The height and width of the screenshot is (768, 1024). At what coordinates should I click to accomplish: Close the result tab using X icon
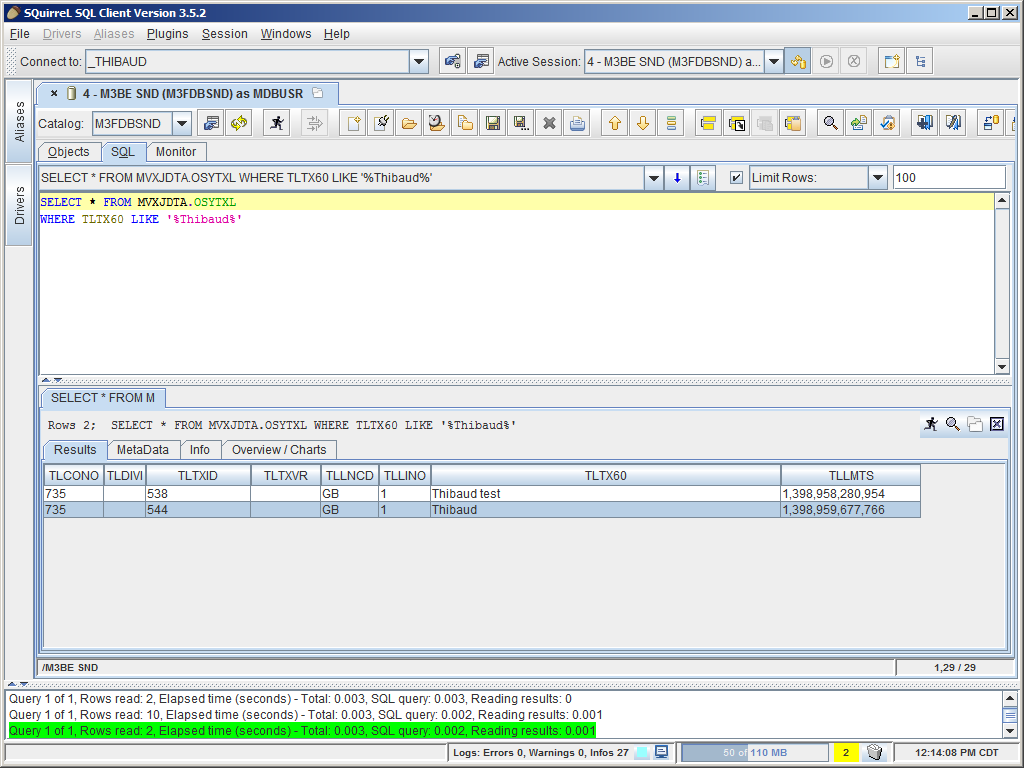pyautogui.click(x=997, y=424)
